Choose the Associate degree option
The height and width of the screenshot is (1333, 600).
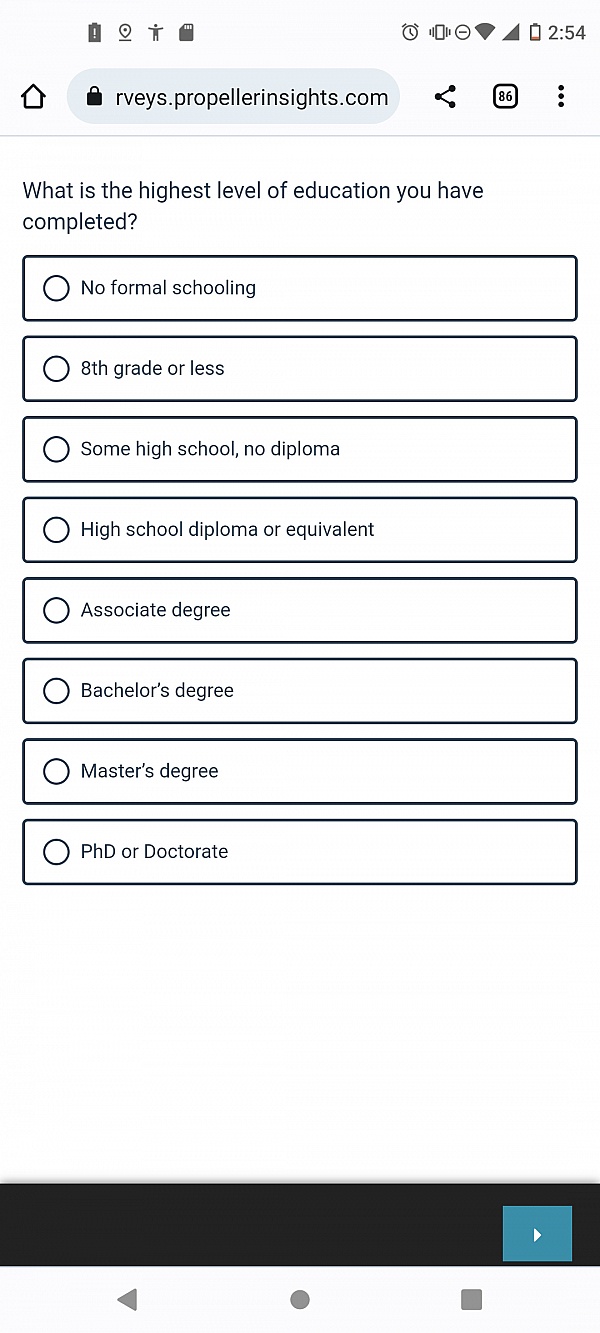(x=300, y=610)
